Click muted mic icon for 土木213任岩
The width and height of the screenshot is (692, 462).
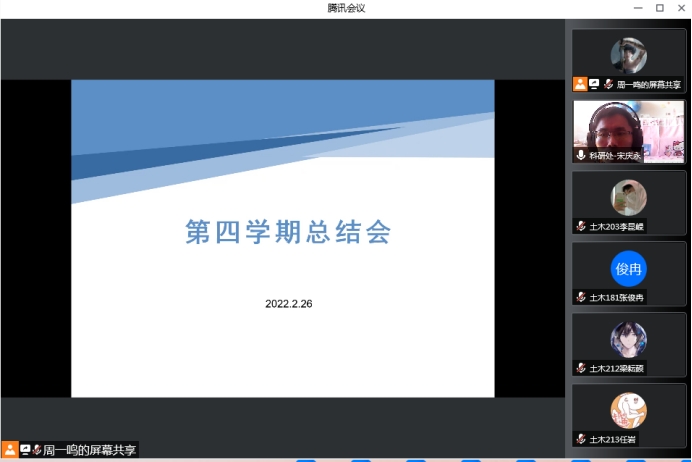tap(580, 440)
